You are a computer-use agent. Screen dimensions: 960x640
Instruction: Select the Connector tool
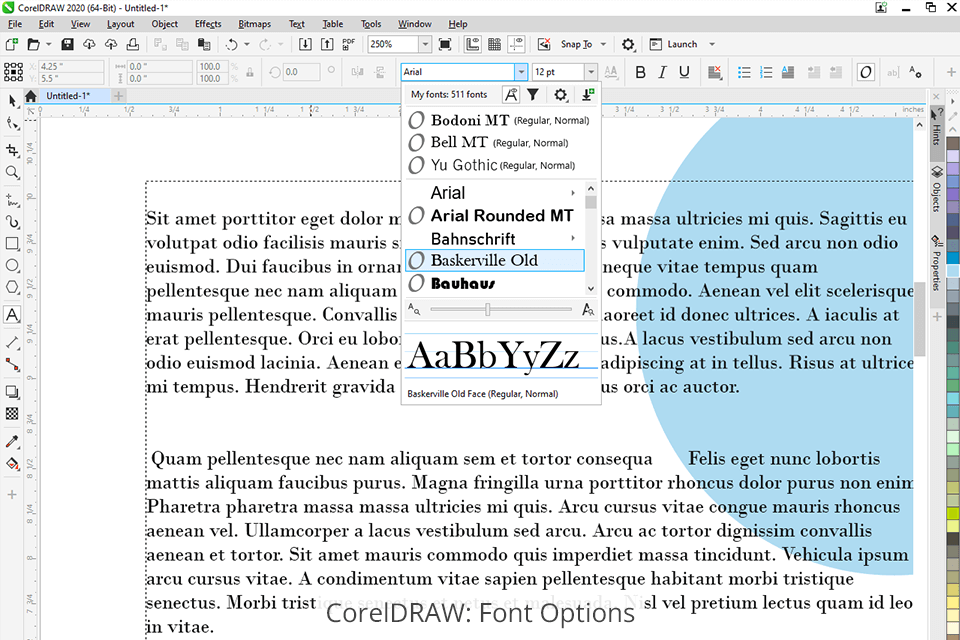[x=12, y=365]
